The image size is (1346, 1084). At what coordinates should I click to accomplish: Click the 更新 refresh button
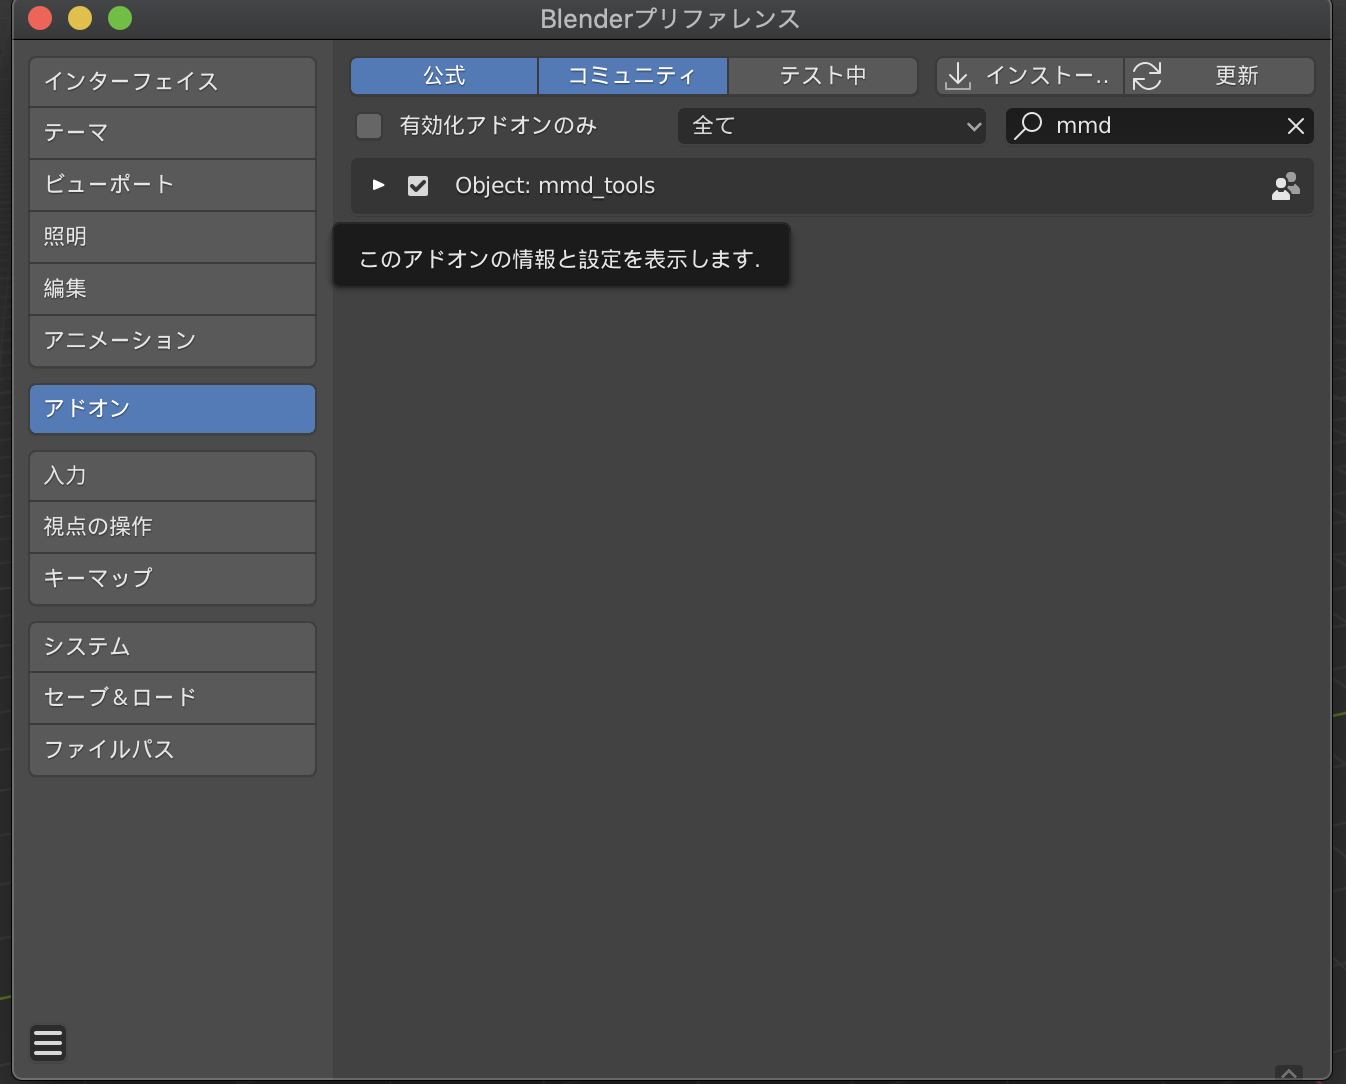click(1220, 76)
